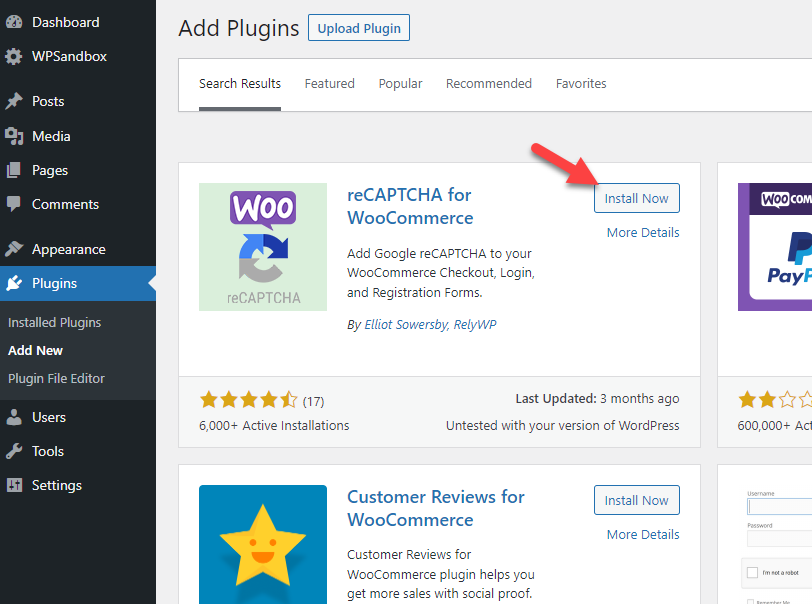812x604 pixels.
Task: Click 'Untested with your version of WordPress'
Action: click(x=562, y=426)
